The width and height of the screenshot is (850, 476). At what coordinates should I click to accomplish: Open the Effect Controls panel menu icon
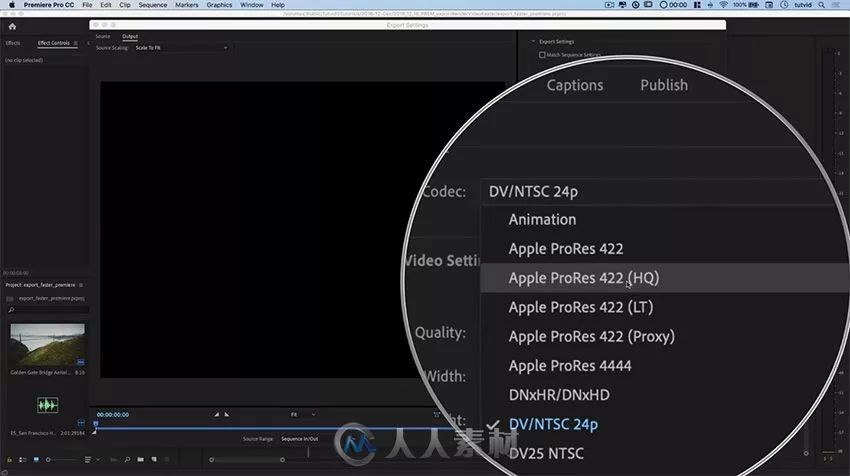75,43
